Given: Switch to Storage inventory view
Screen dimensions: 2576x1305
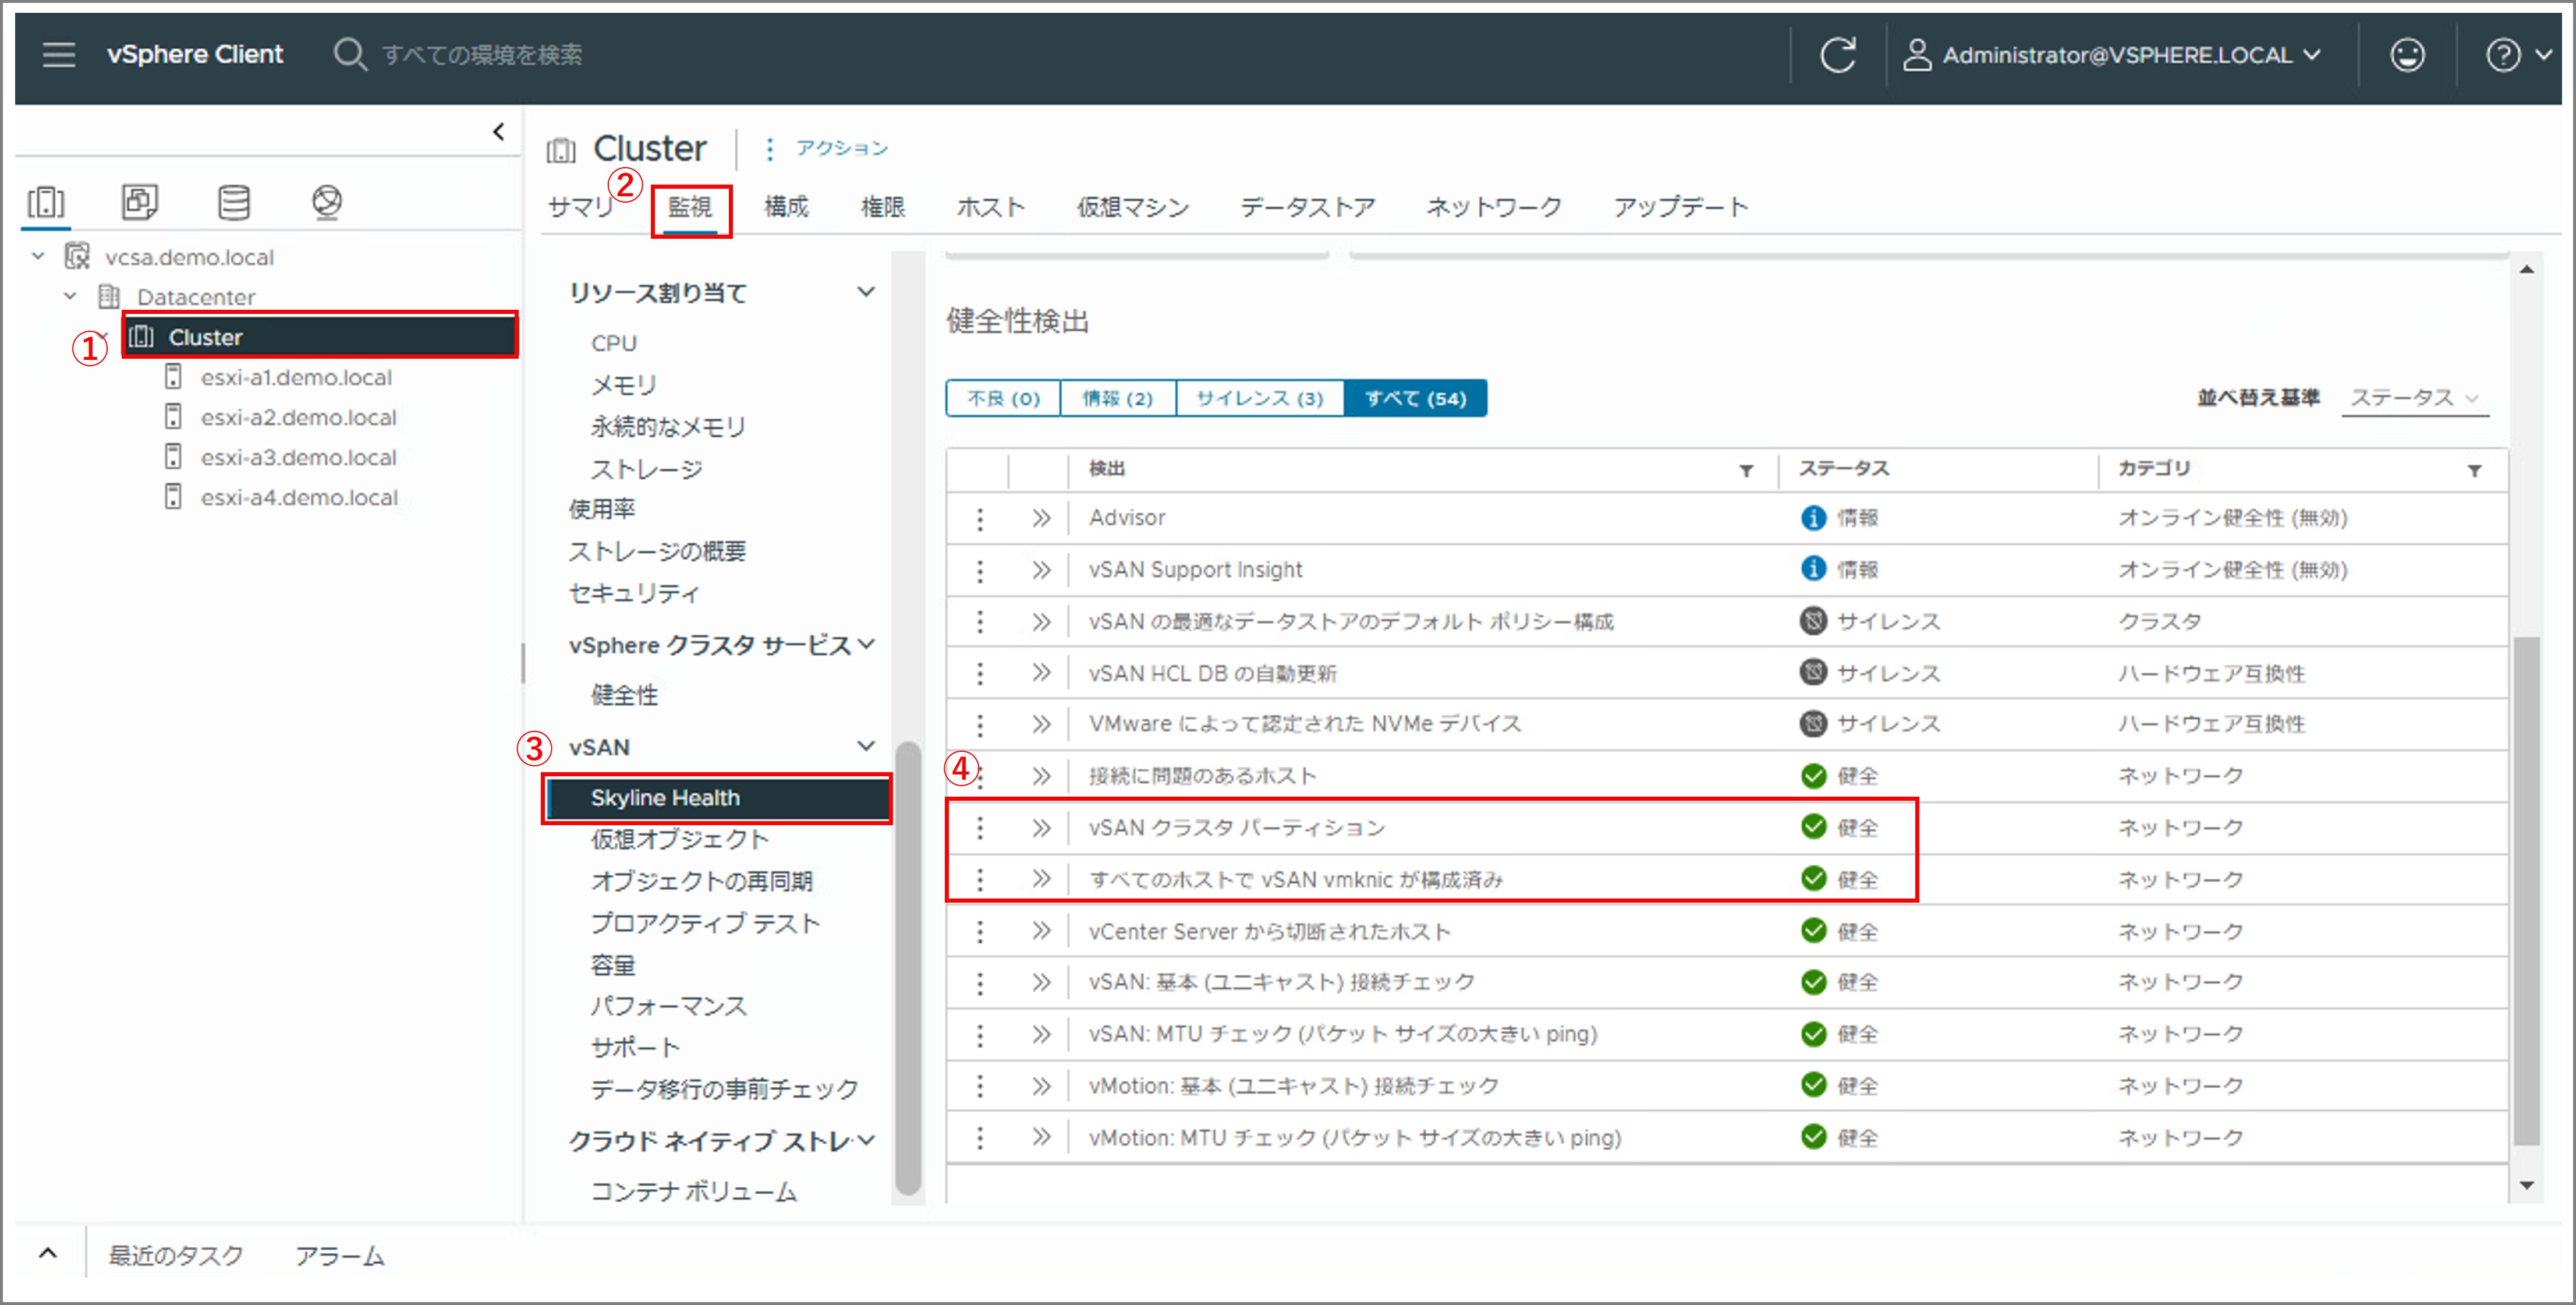Looking at the screenshot, I should [234, 202].
